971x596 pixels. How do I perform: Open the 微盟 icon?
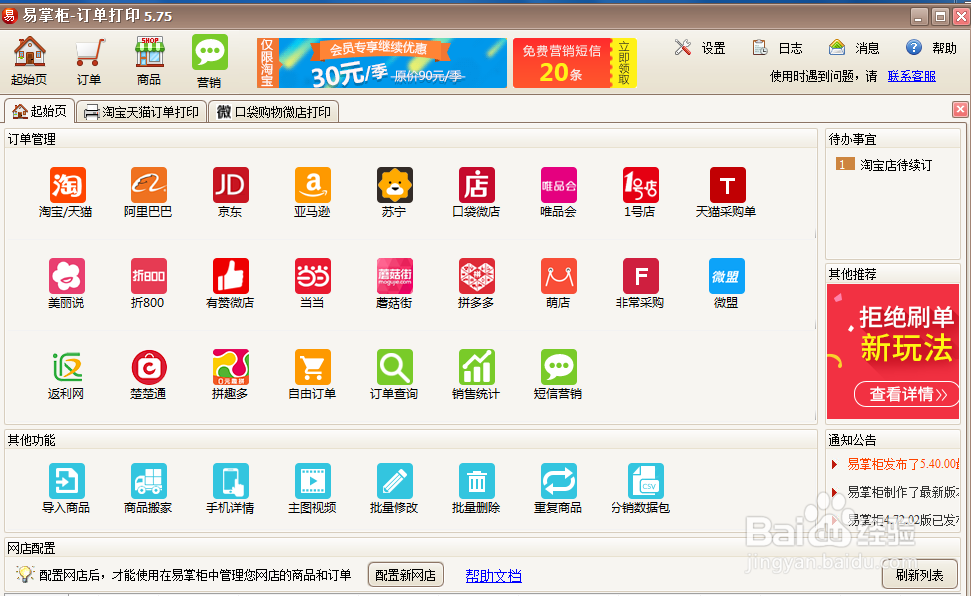tap(727, 276)
